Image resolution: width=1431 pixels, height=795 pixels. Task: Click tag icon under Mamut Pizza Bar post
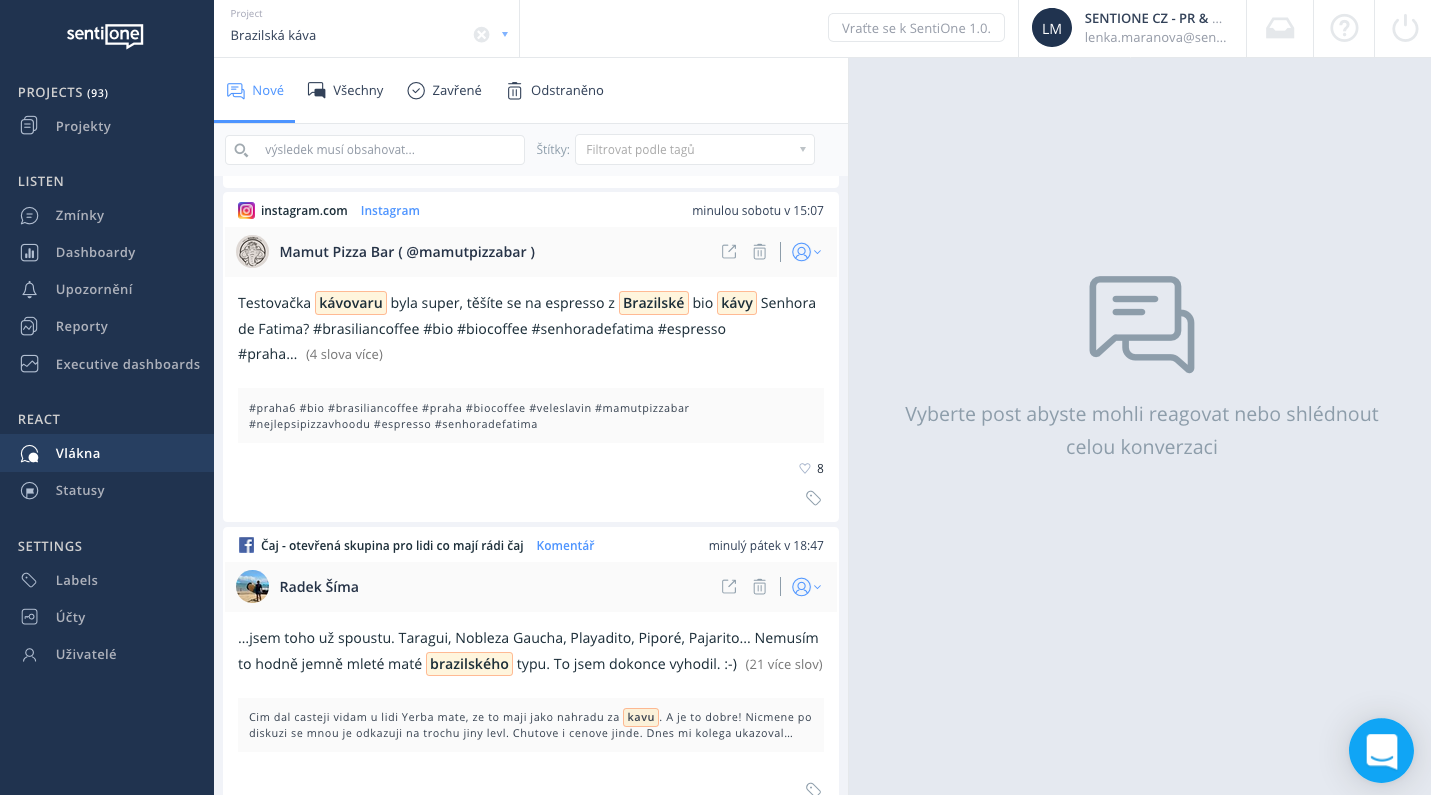813,498
